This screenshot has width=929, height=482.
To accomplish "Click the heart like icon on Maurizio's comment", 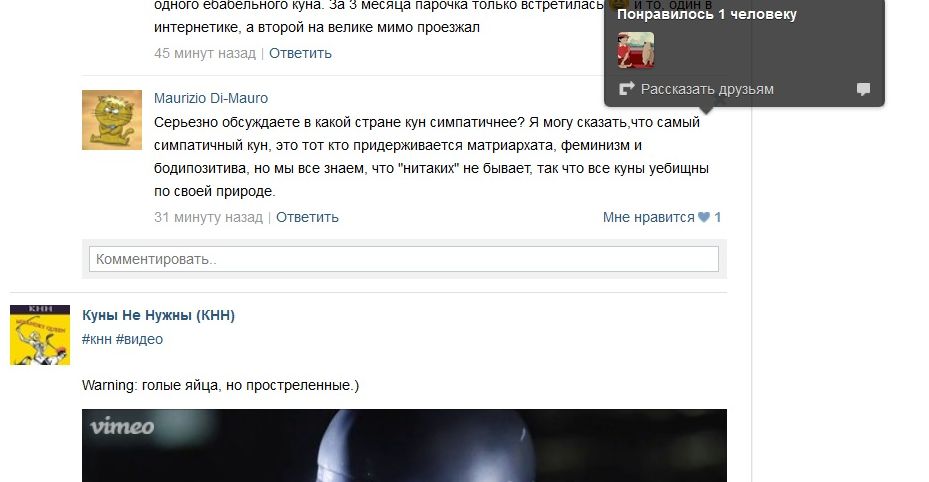I will point(704,217).
